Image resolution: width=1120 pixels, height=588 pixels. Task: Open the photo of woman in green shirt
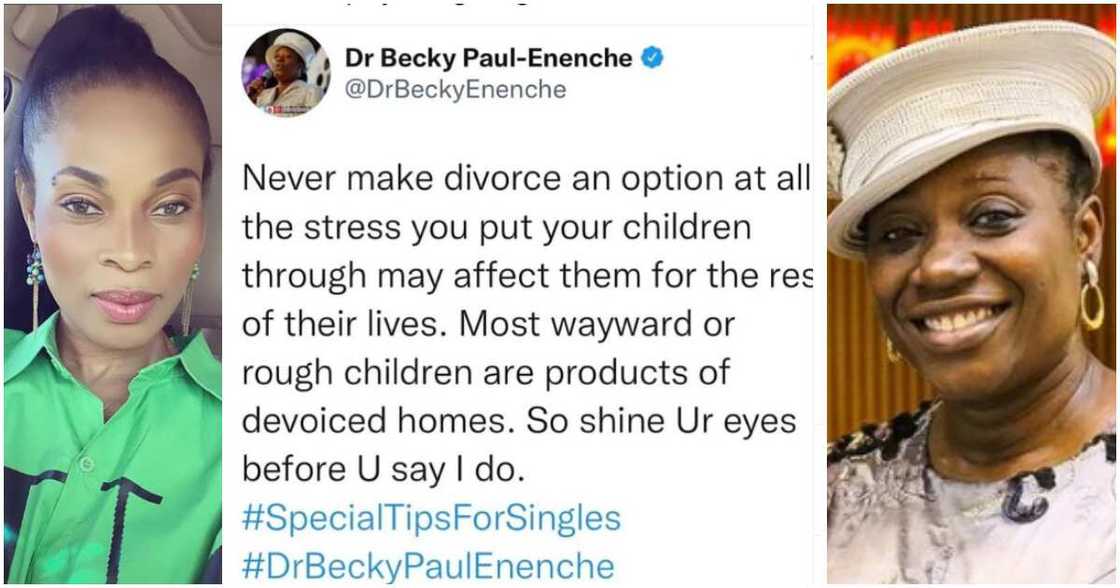tap(112, 294)
